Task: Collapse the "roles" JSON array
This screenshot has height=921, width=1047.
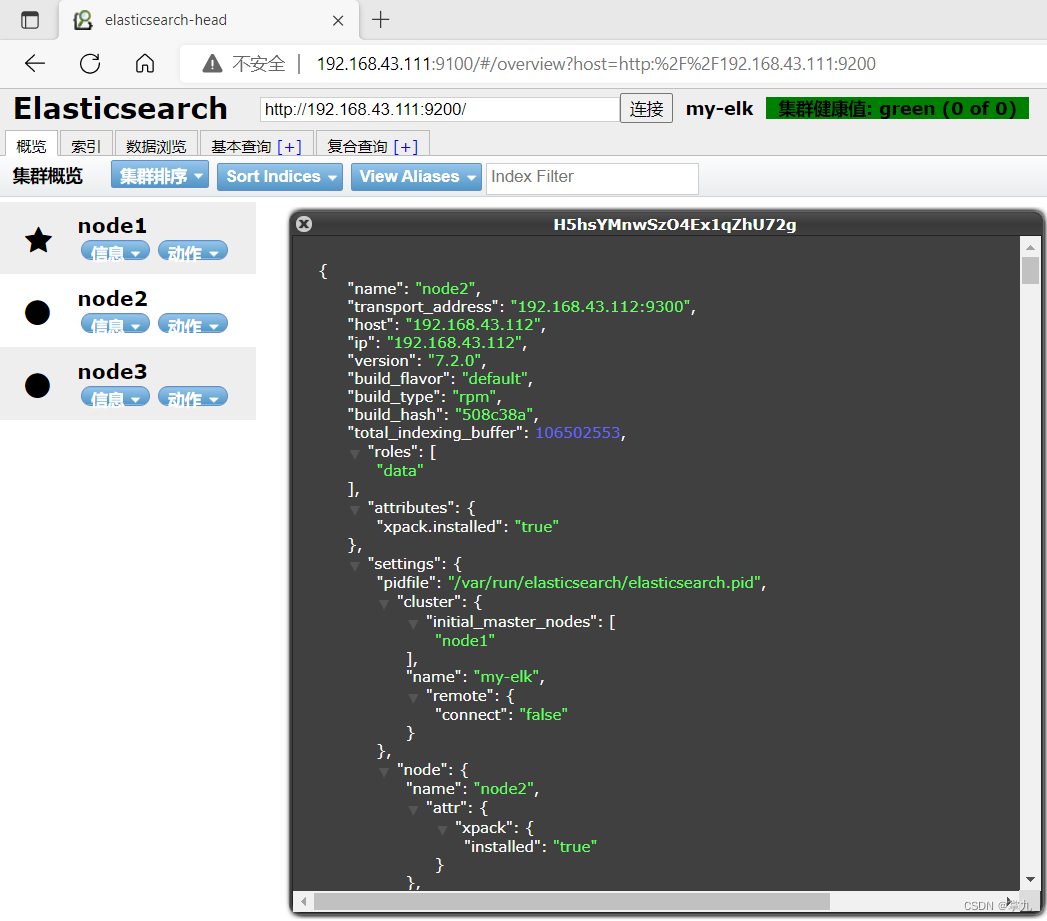Action: click(x=354, y=453)
